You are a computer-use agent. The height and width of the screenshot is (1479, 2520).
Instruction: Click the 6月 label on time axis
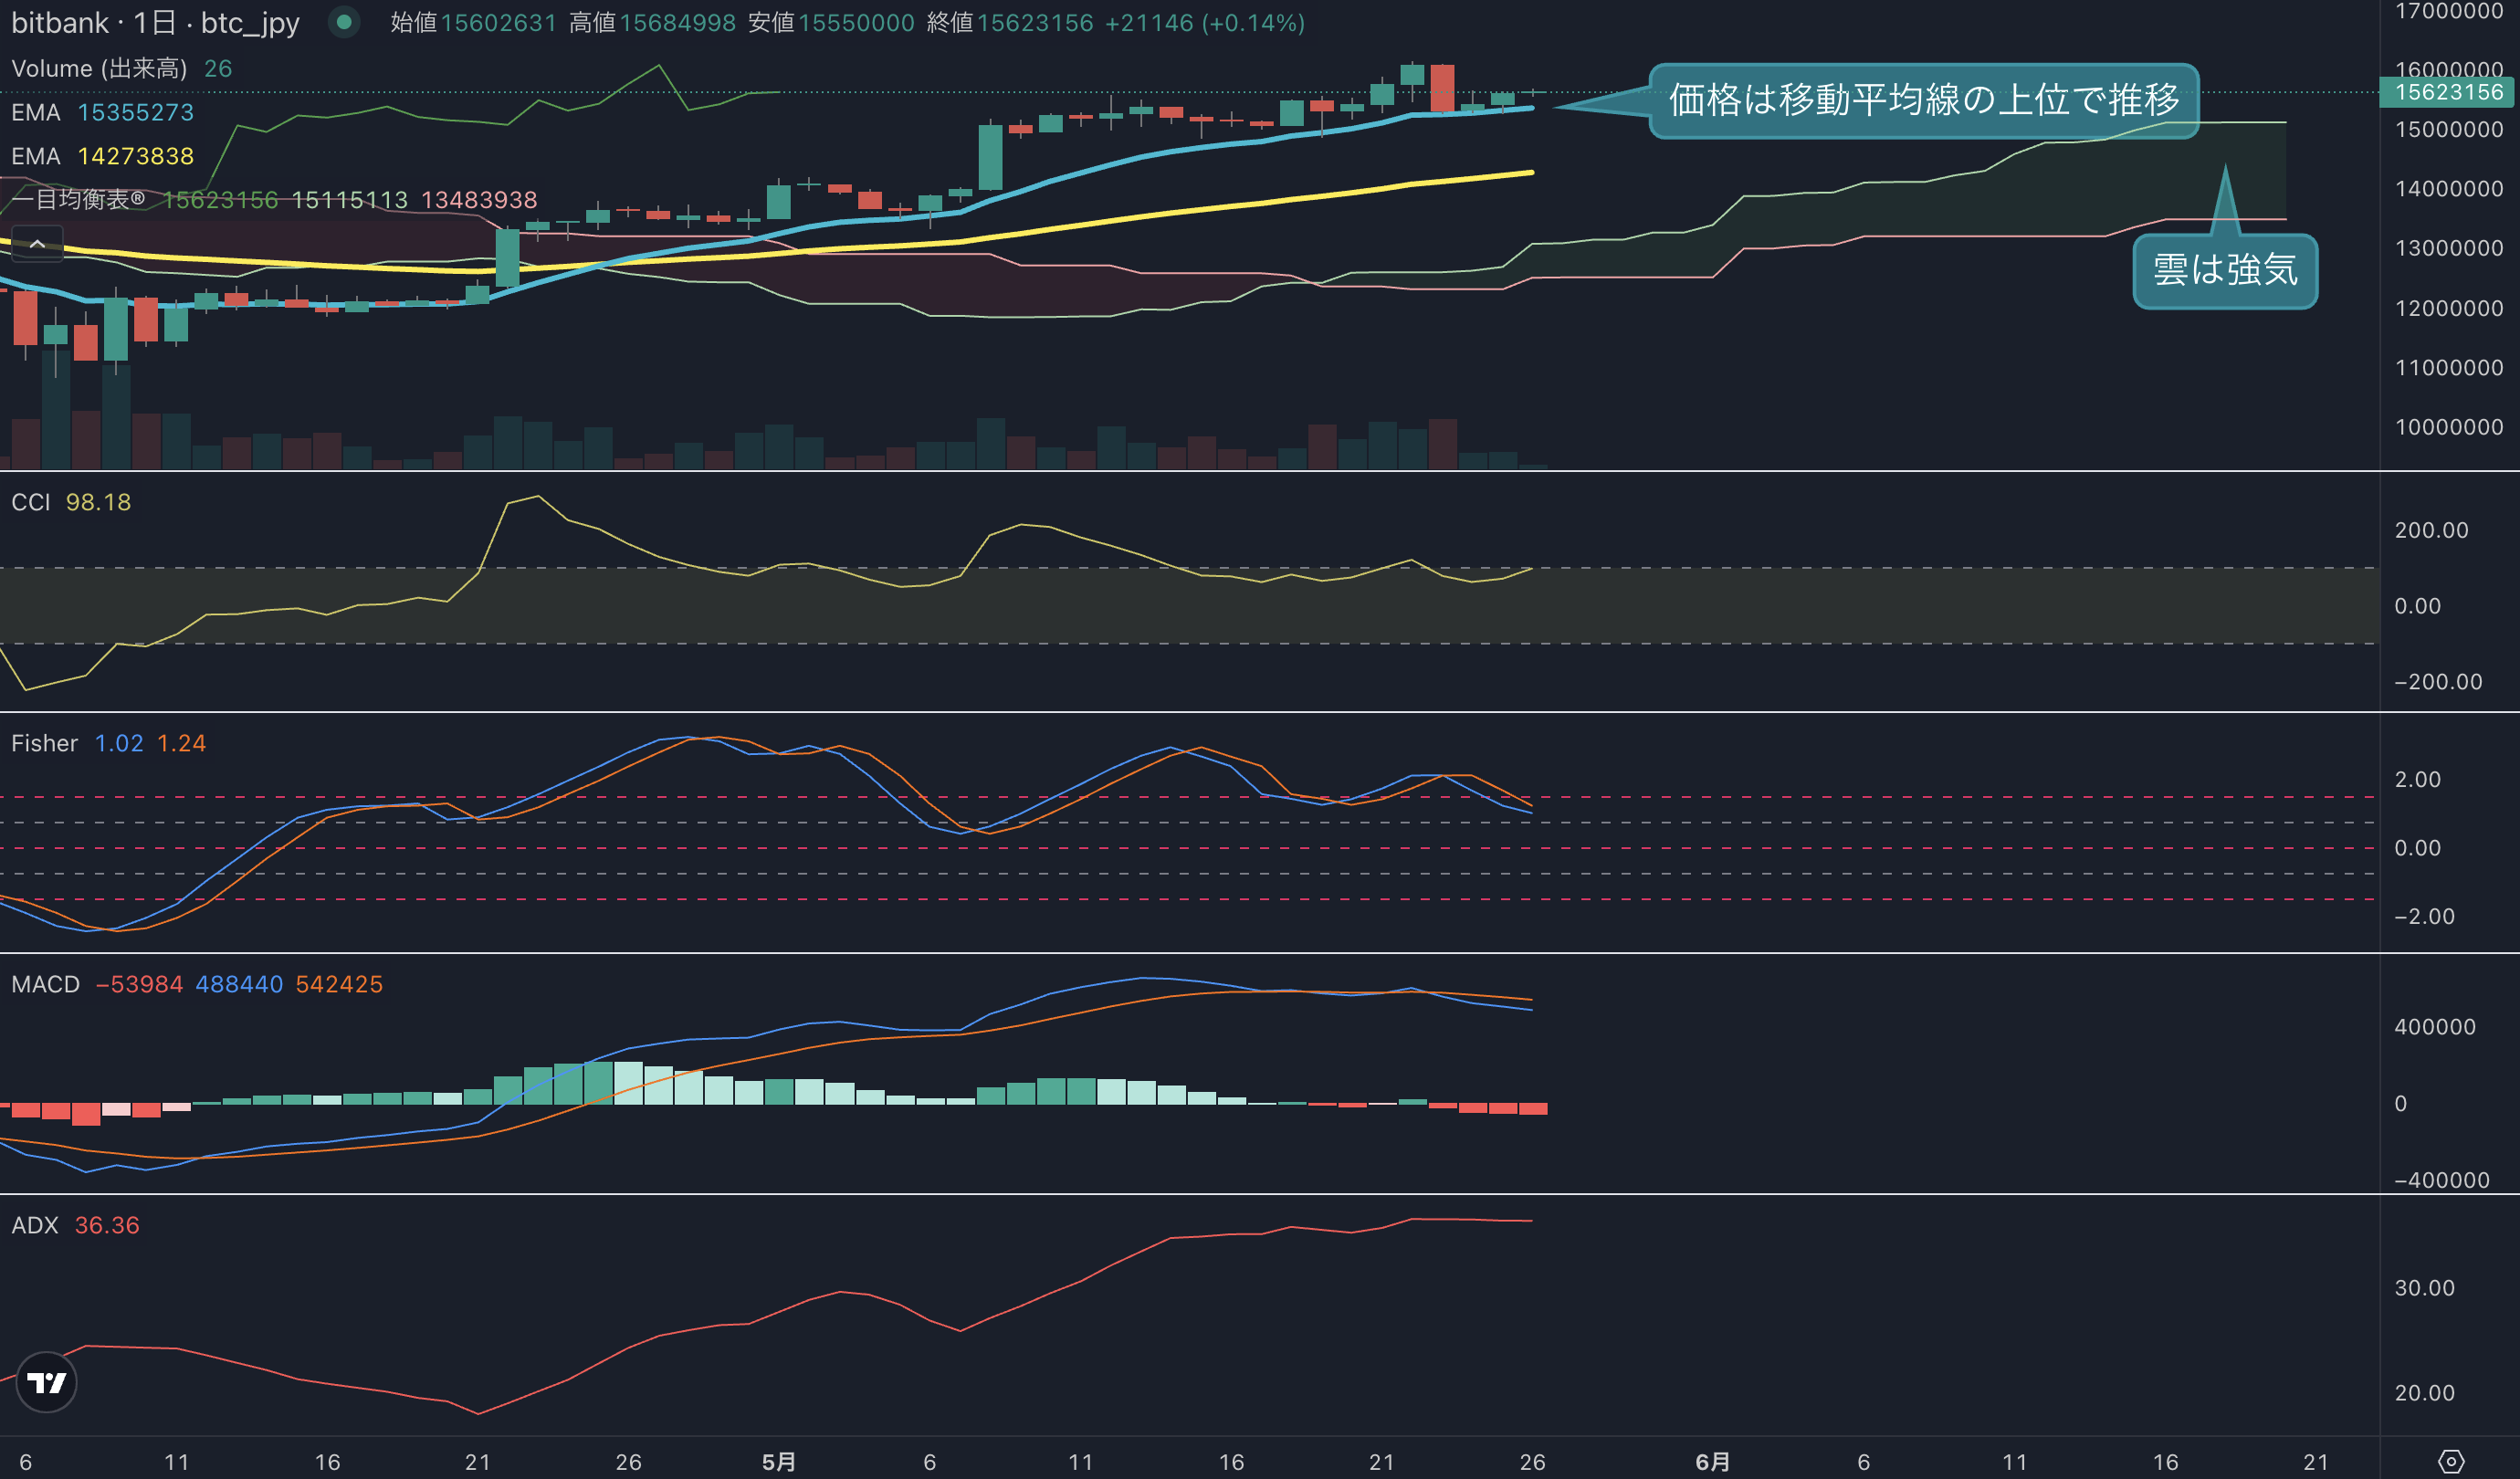pos(1712,1461)
